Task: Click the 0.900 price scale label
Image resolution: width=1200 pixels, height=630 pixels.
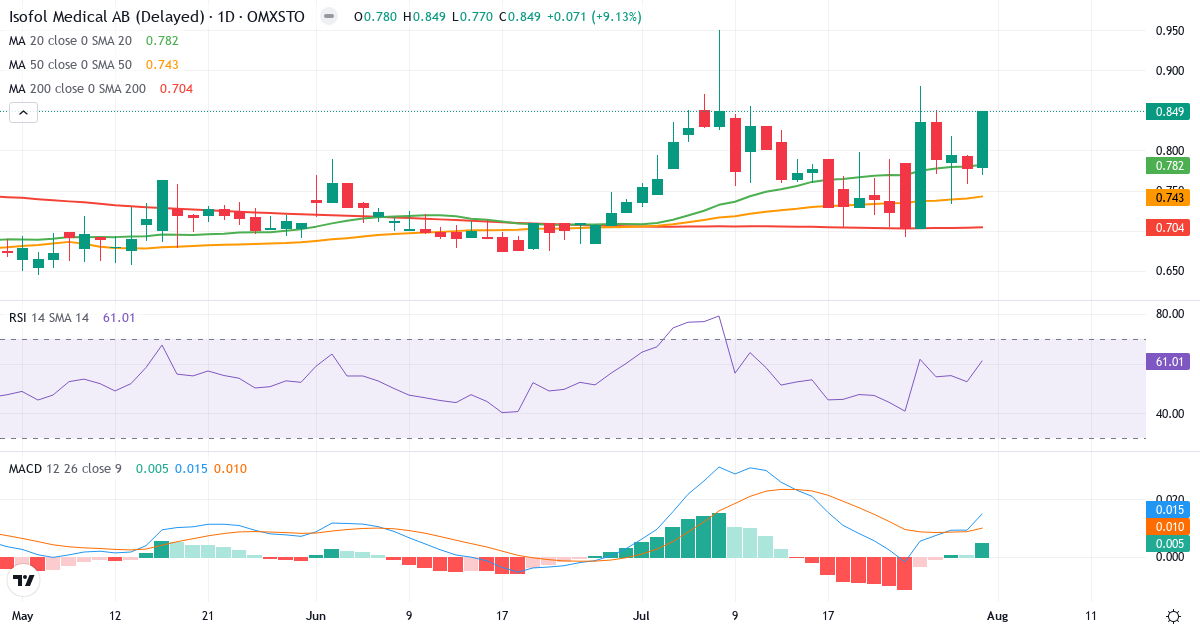Action: point(1170,71)
